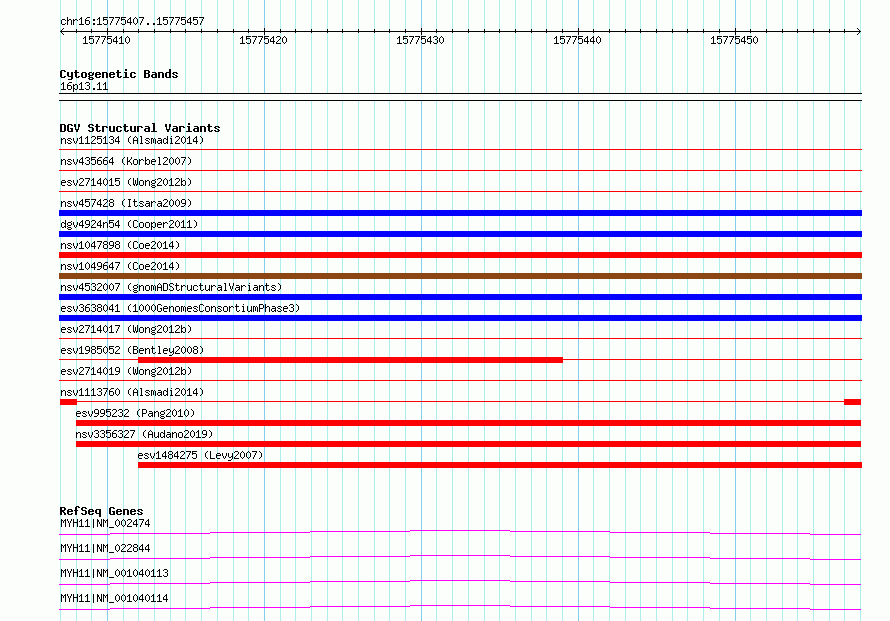Open variant dgv4924n54 (Cooper2011)
This screenshot has width=890, height=621.
point(129,224)
